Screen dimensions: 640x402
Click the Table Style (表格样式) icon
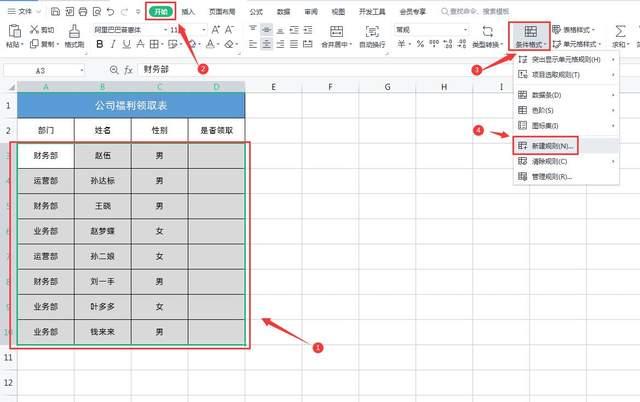[556, 29]
